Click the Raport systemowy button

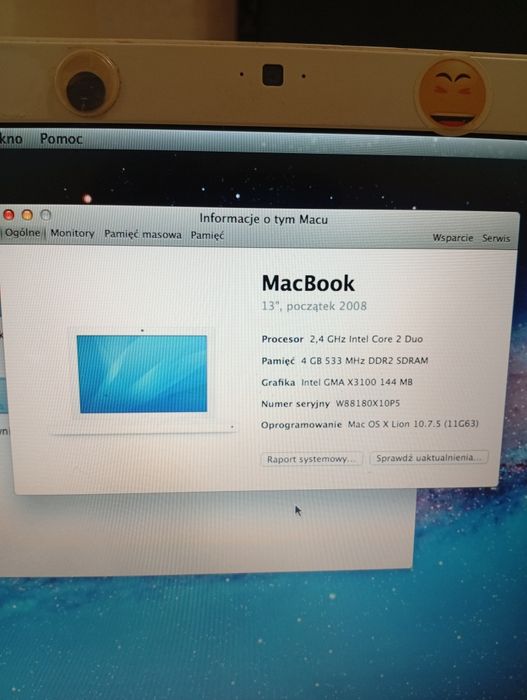click(312, 459)
